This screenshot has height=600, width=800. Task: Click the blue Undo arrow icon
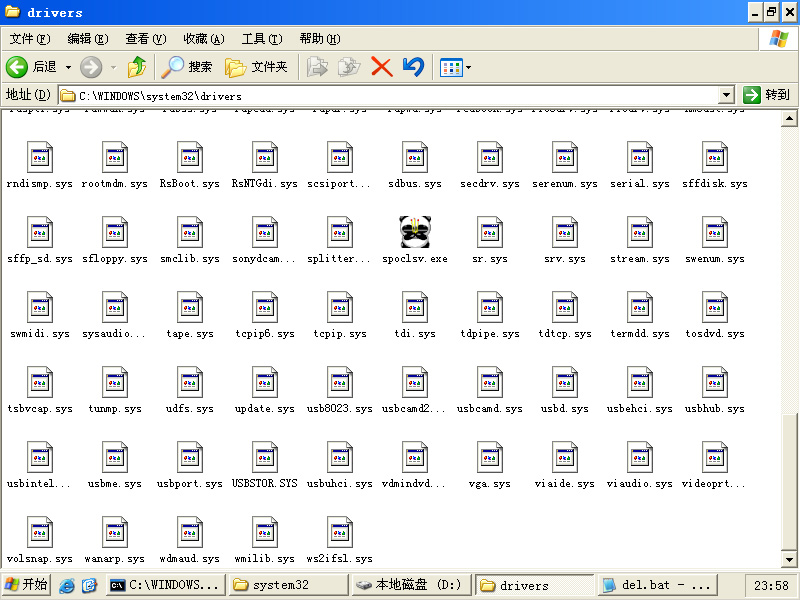(413, 67)
